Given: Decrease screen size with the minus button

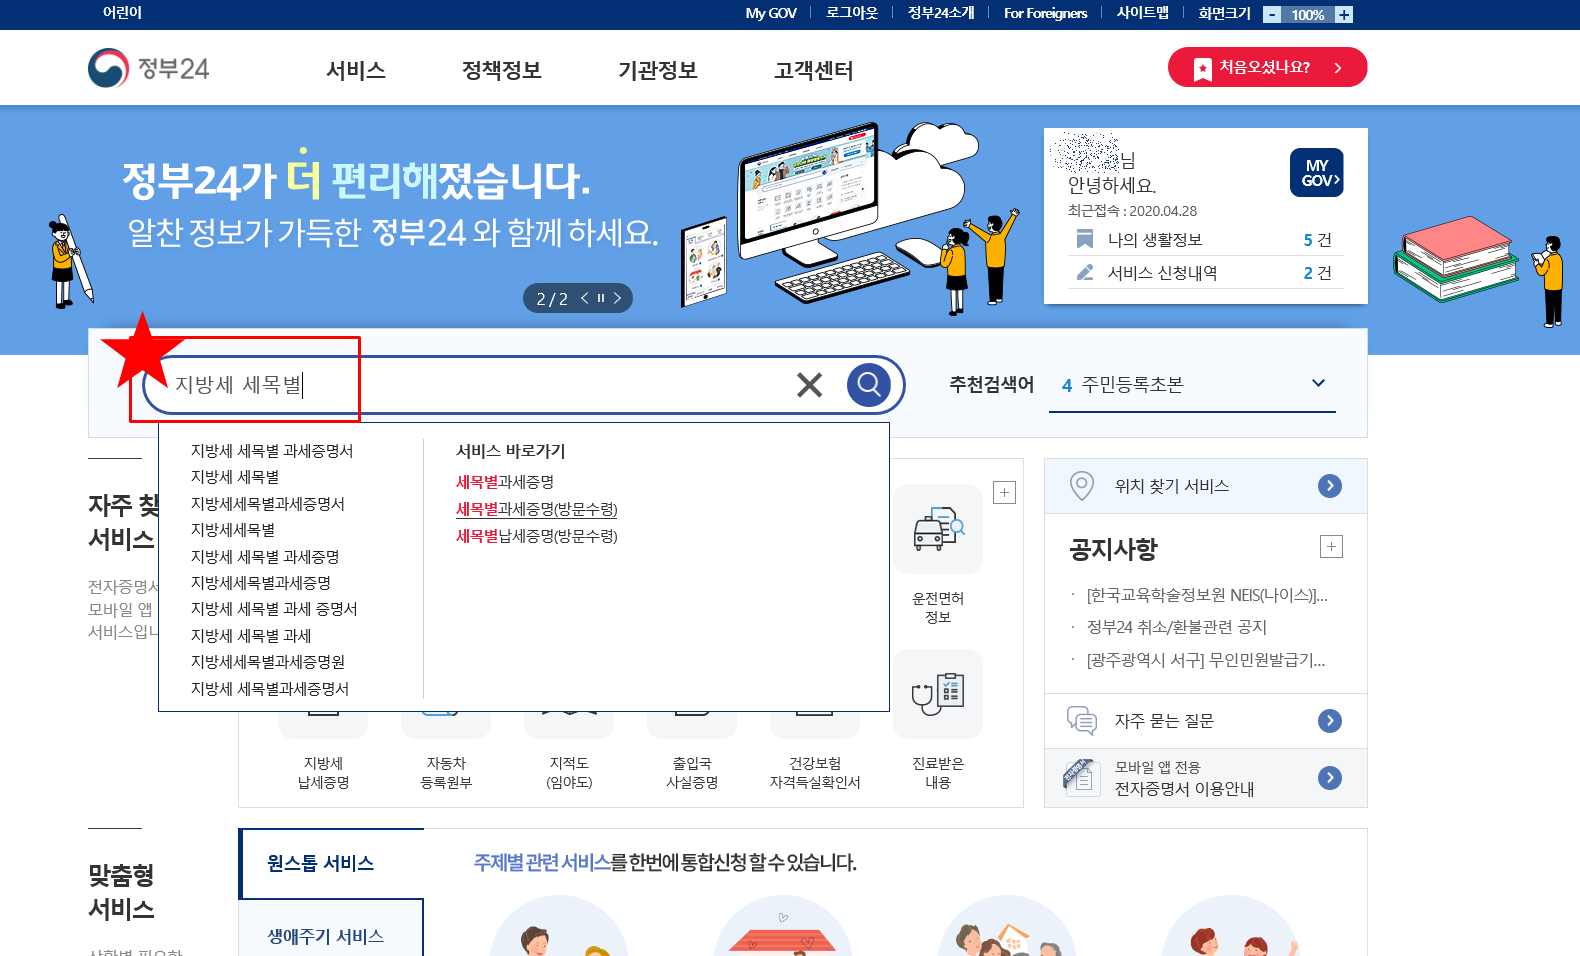Looking at the screenshot, I should (x=1272, y=14).
